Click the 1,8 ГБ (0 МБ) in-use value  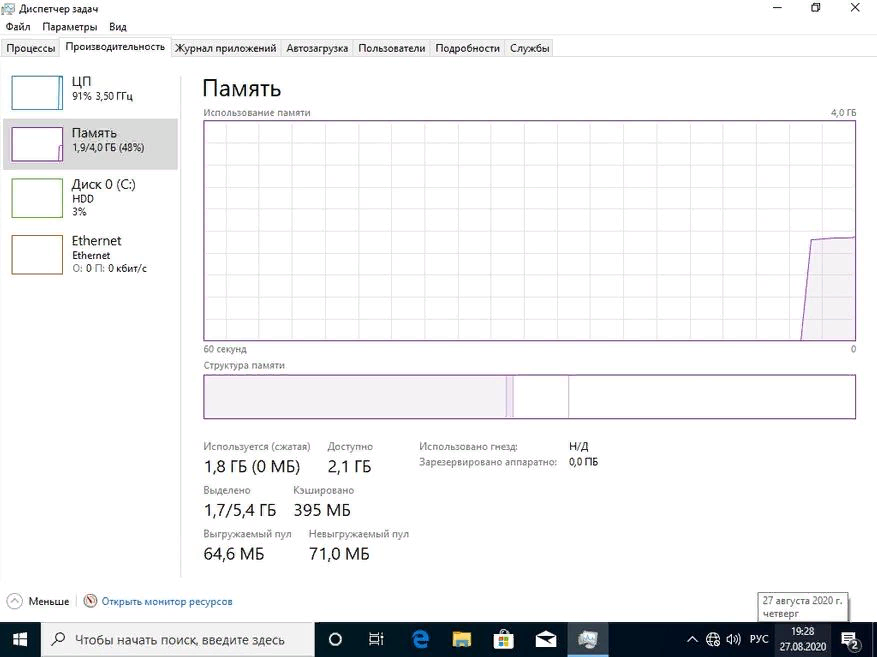pos(252,466)
